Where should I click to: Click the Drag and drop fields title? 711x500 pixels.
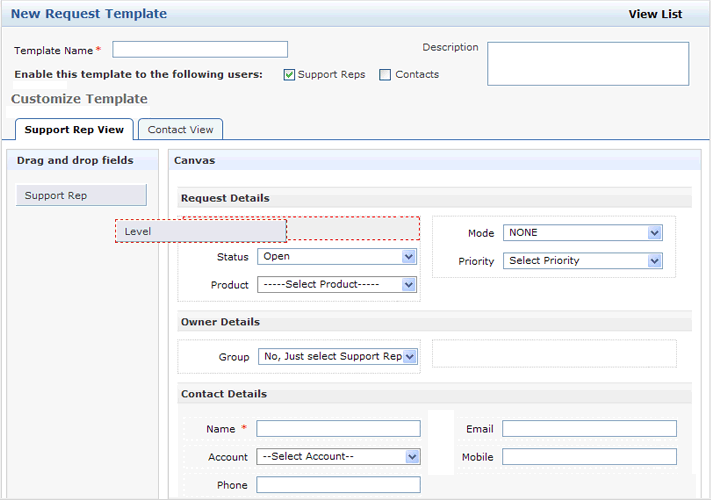pyautogui.click(x=75, y=160)
